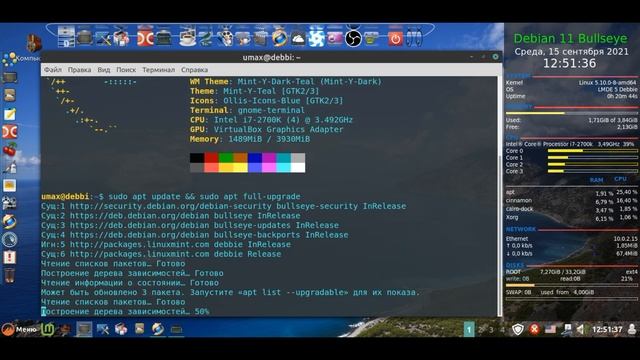Open the yellow notepad icon in left dock
The width and height of the screenshot is (640, 360).
[x=9, y=114]
